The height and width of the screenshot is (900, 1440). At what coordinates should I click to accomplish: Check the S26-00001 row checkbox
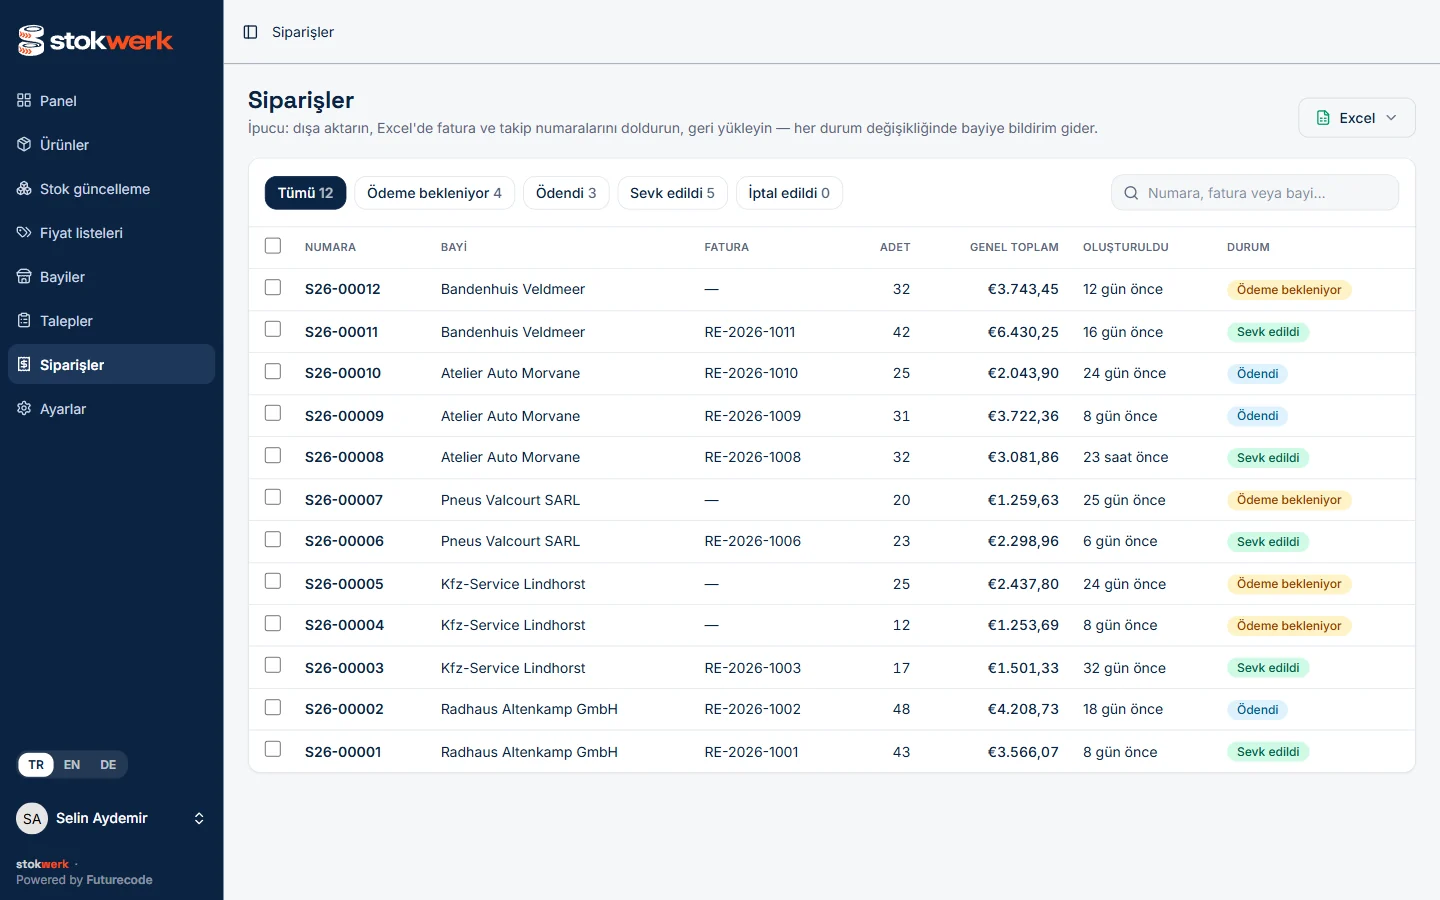pyautogui.click(x=273, y=750)
